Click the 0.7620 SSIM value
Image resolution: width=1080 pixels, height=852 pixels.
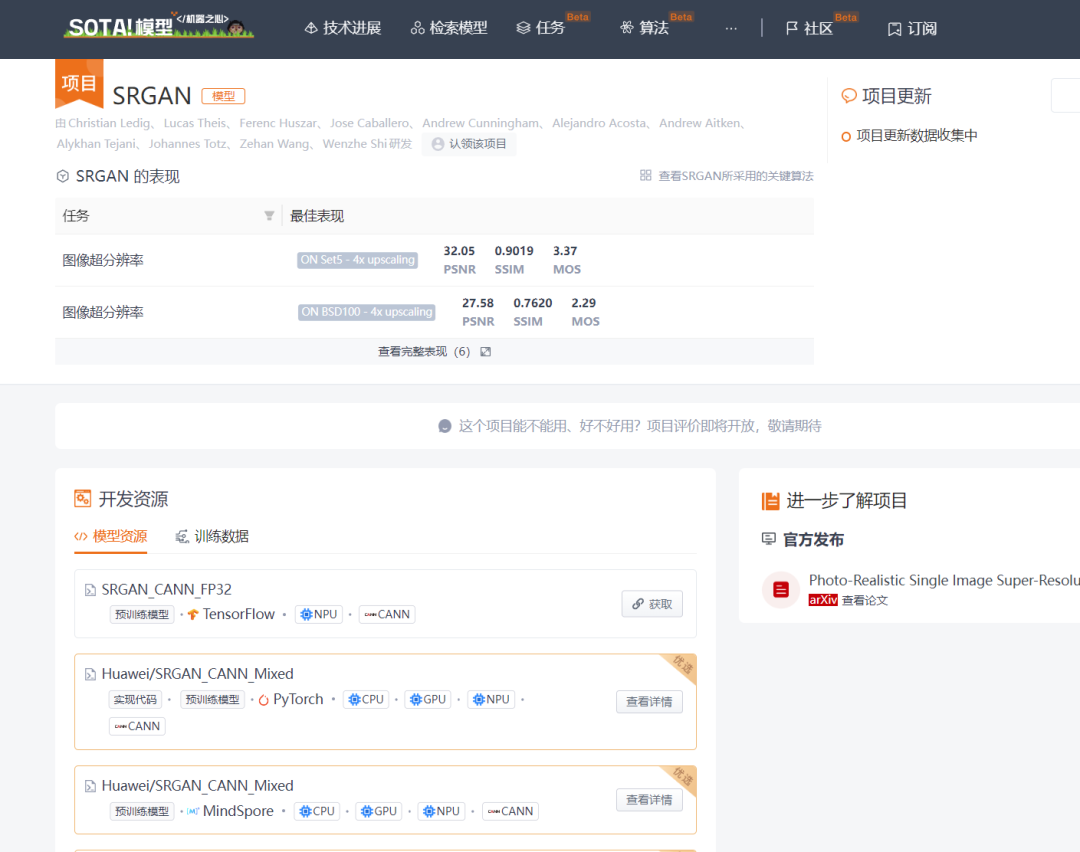(532, 303)
